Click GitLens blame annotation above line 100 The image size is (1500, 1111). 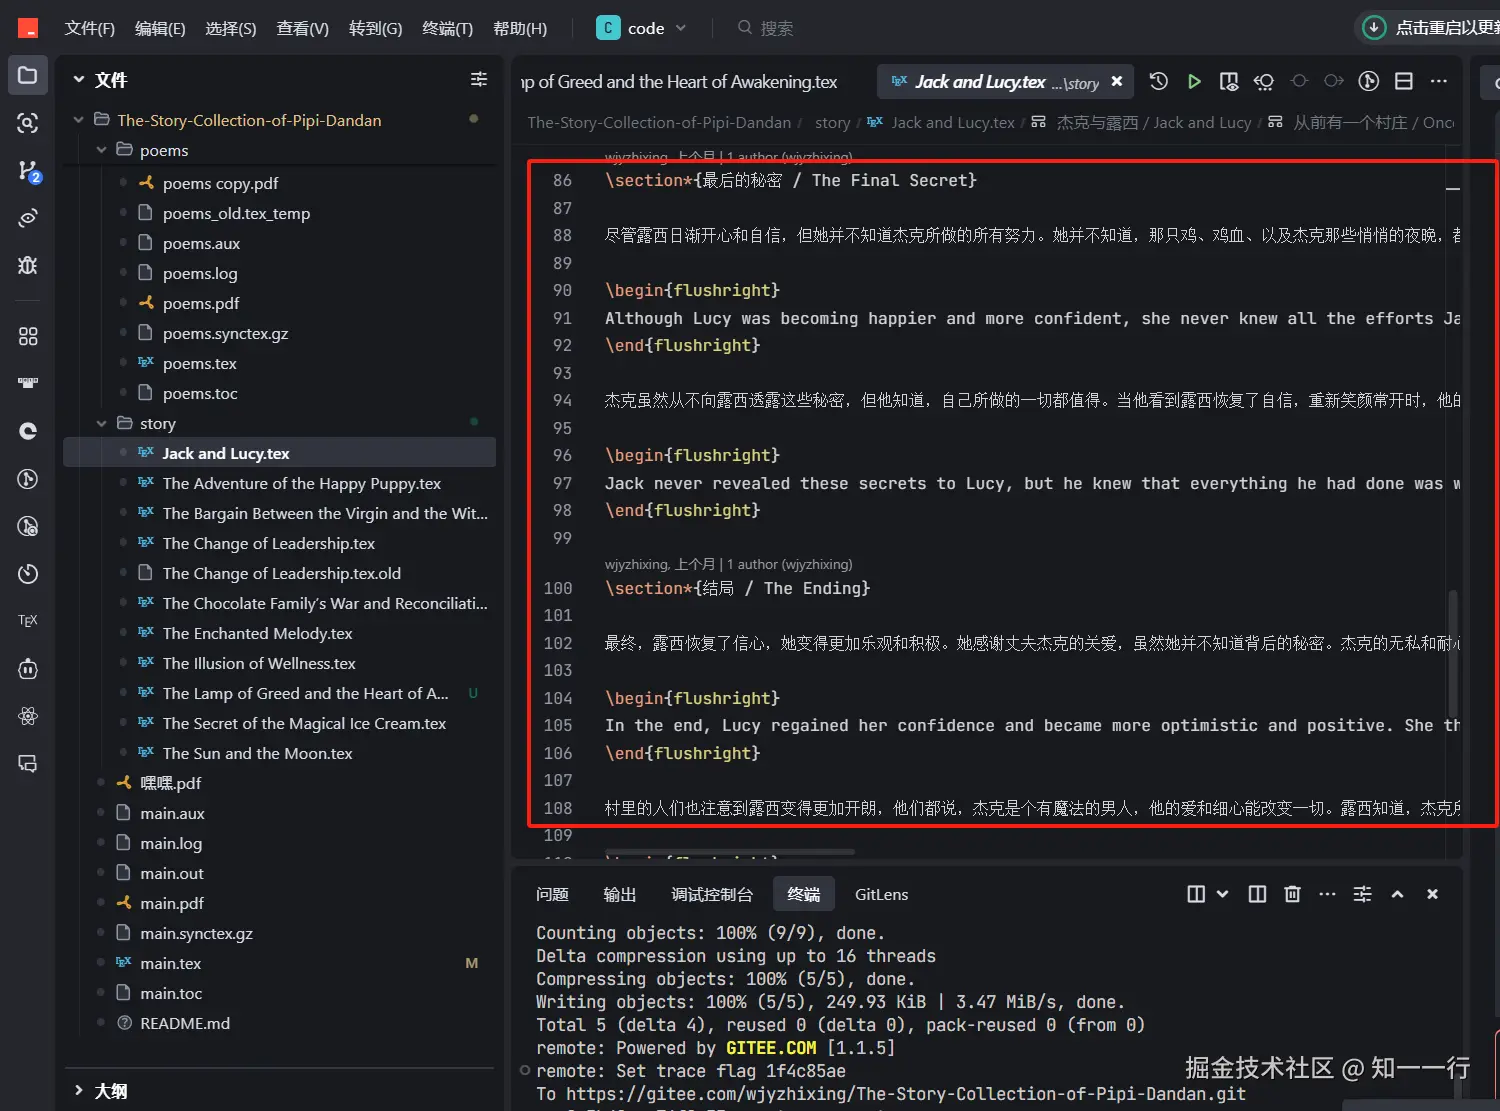click(x=728, y=564)
